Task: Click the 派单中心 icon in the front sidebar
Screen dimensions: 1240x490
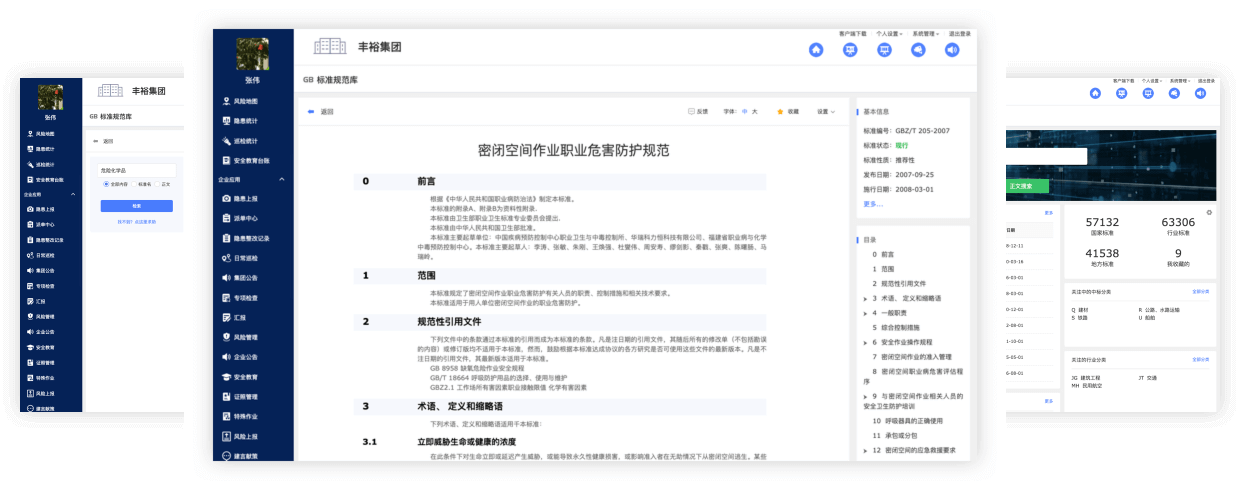Action: point(226,218)
